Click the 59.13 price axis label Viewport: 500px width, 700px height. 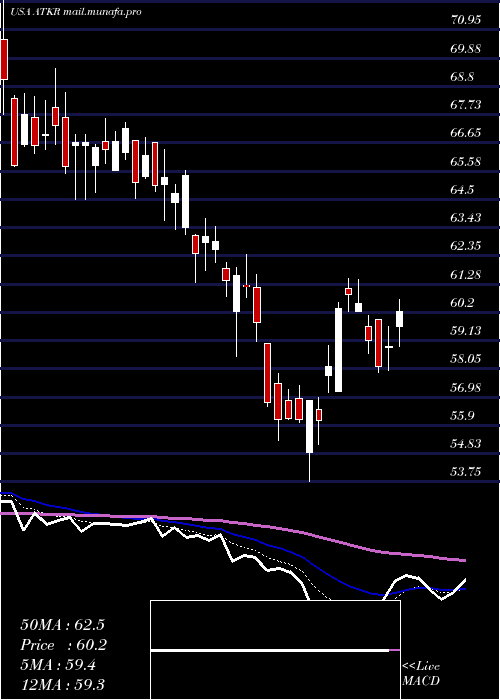coord(466,331)
